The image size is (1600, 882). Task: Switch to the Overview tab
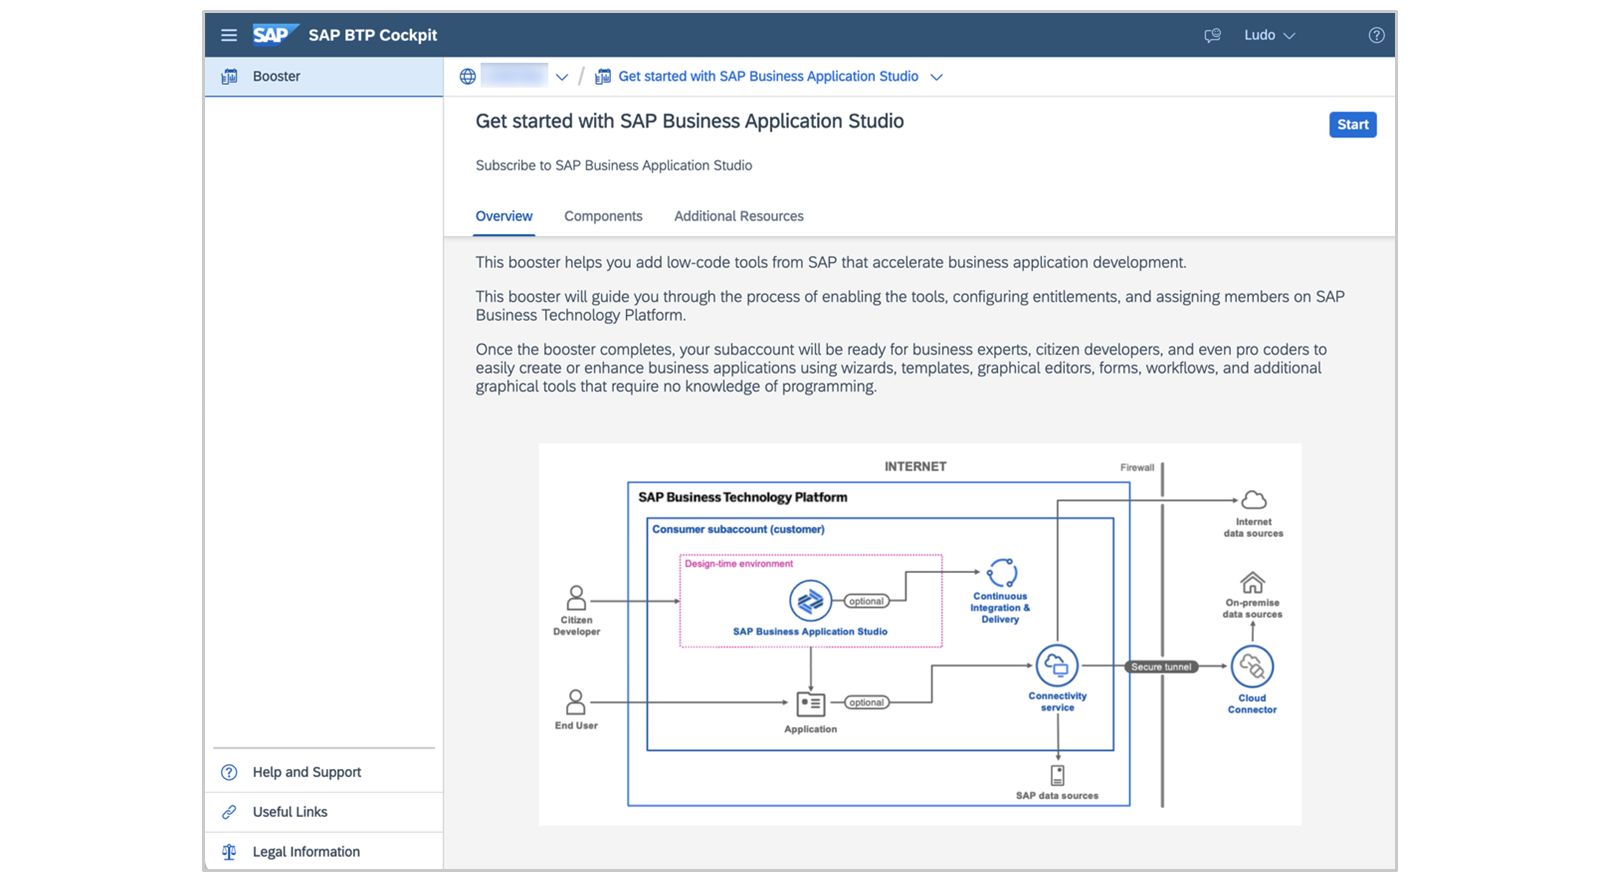tap(504, 216)
